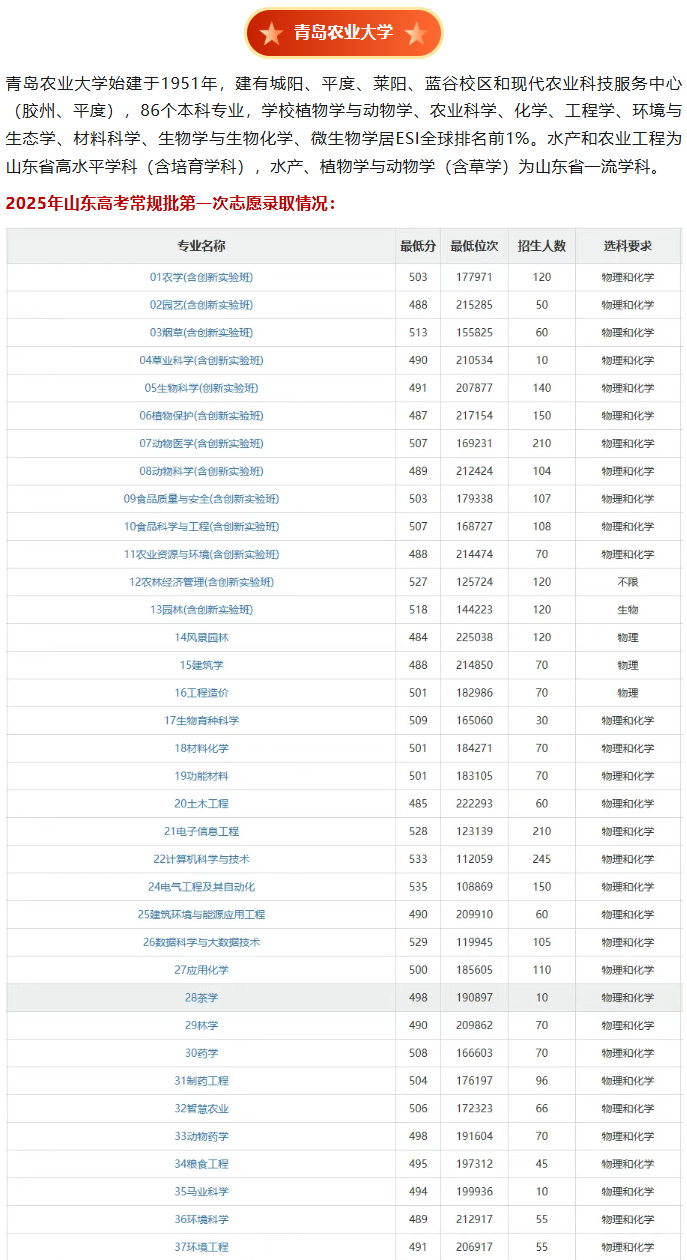This screenshot has height=1260, width=687.
Task: Click the 33动物药学 major link
Action: [x=201, y=1136]
